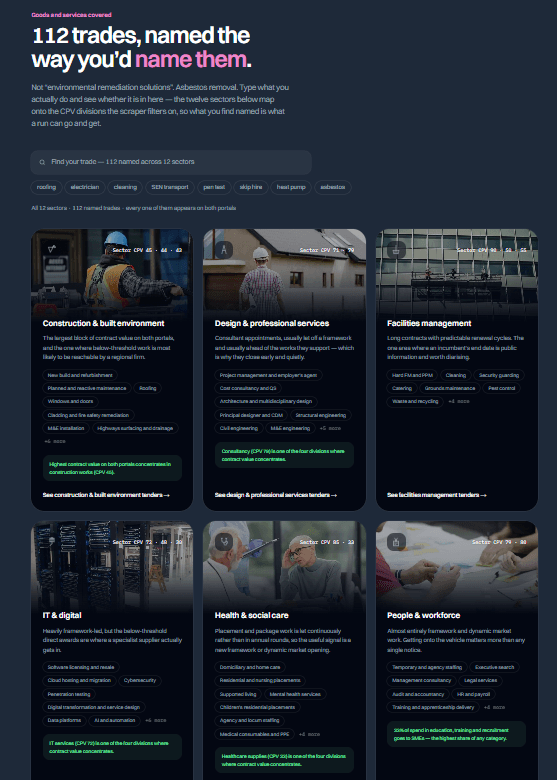Viewport: 557px width, 780px height.
Task: Click the 'Structural engineering' tag
Action: [x=321, y=415]
